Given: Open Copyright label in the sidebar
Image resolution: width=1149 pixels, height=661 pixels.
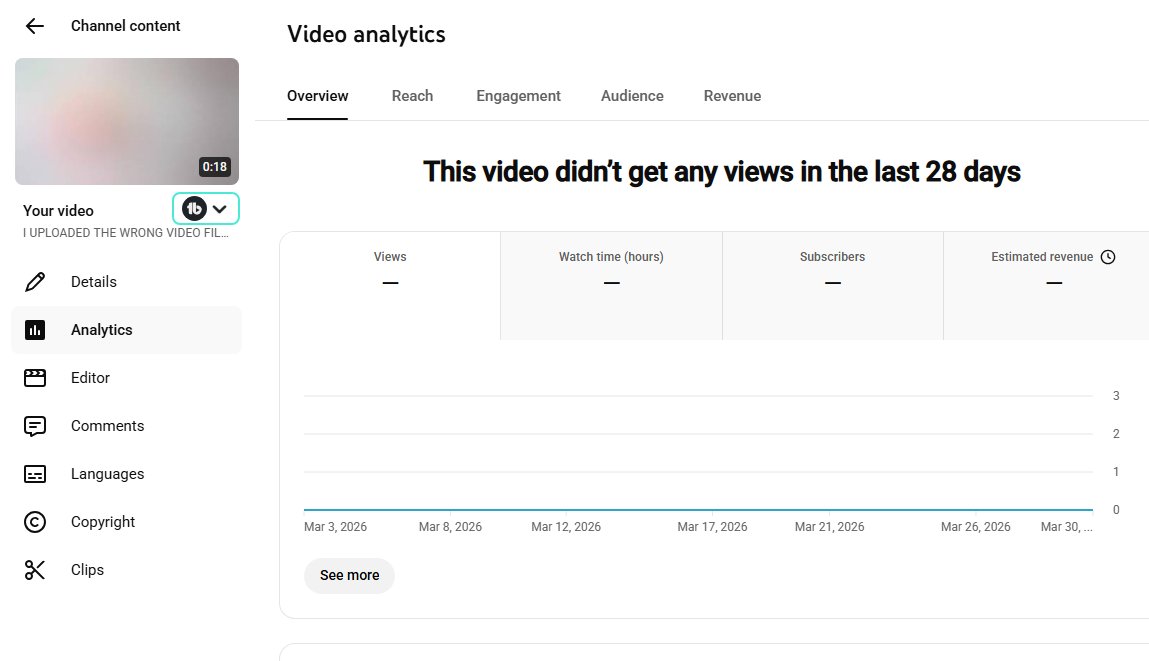Looking at the screenshot, I should pos(103,522).
